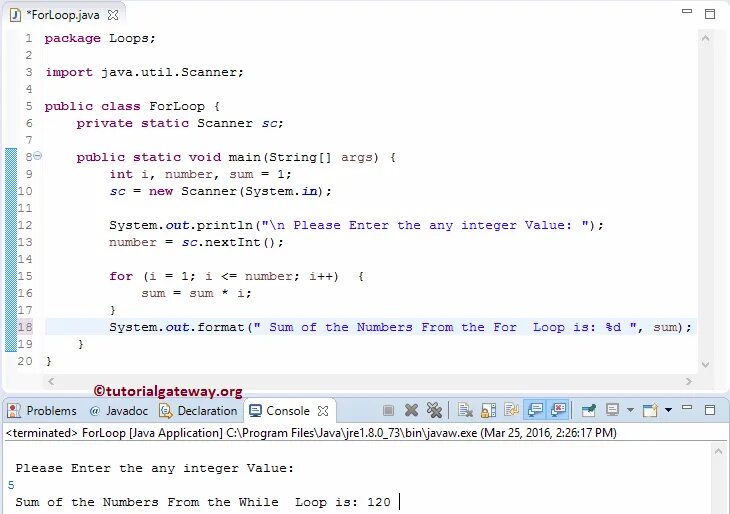Click the editor vertical scrollbar up arrow

pos(705,38)
